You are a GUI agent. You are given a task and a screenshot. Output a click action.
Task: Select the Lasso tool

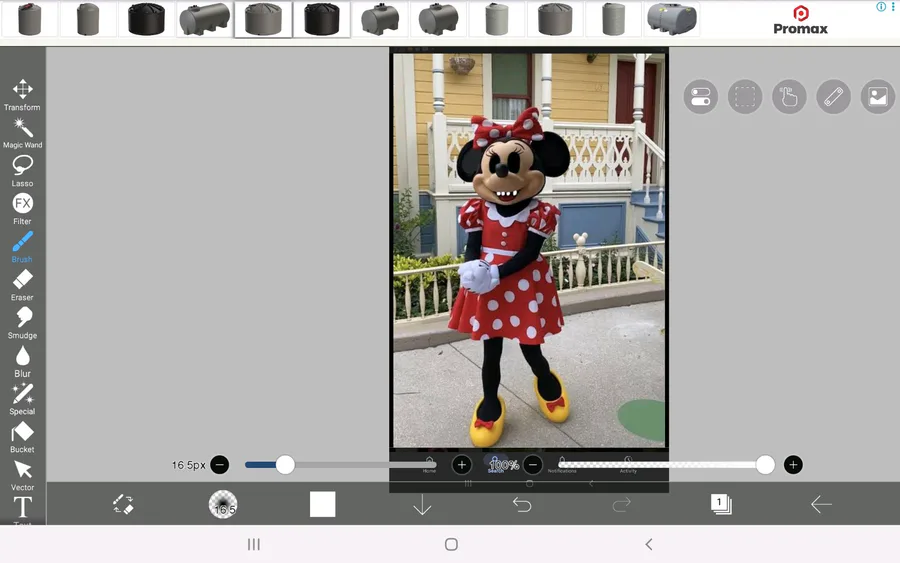coord(22,171)
